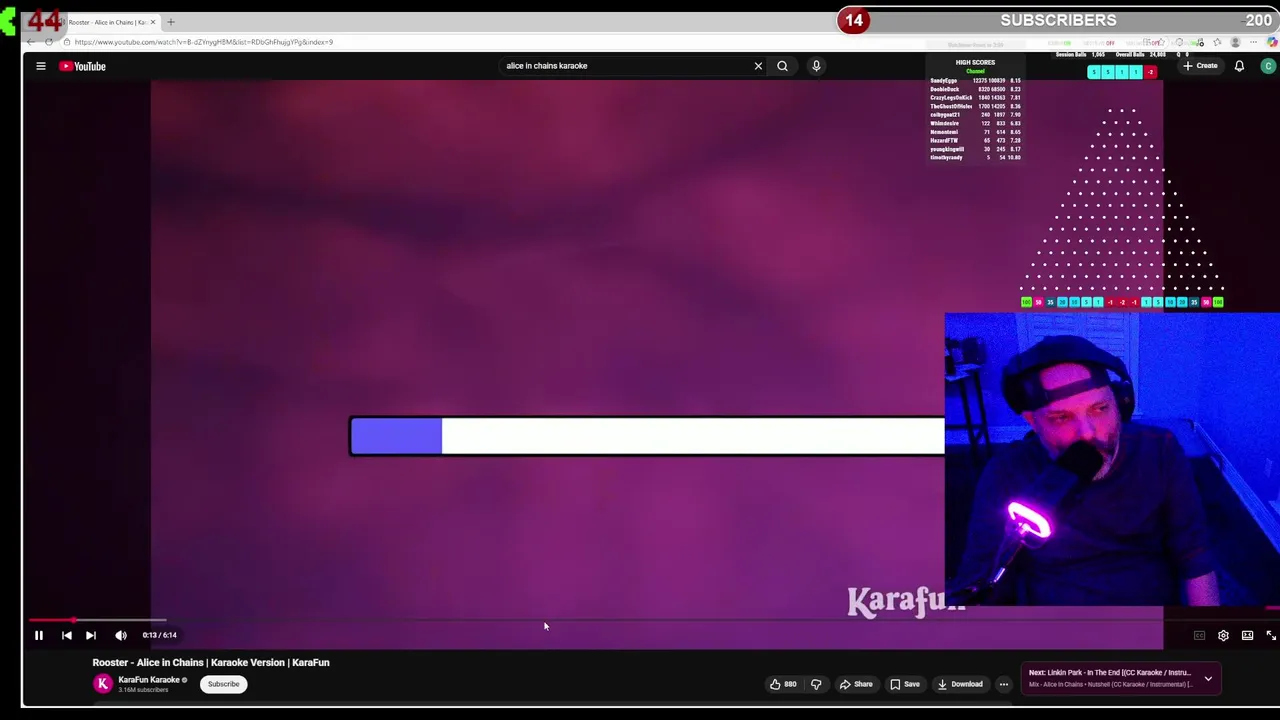1280x720 pixels.
Task: Go to the YouTube home logo
Action: click(x=82, y=66)
